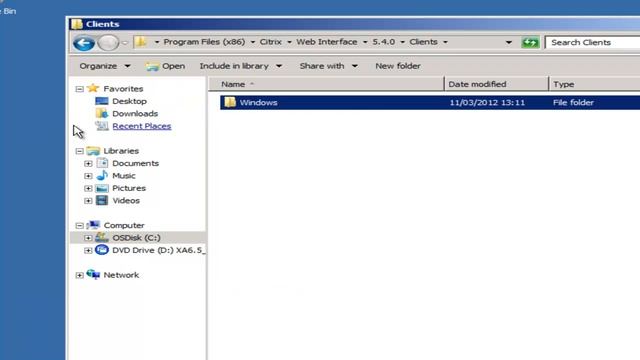Go back with the blue Back arrow
This screenshot has width=640, height=360.
point(84,43)
